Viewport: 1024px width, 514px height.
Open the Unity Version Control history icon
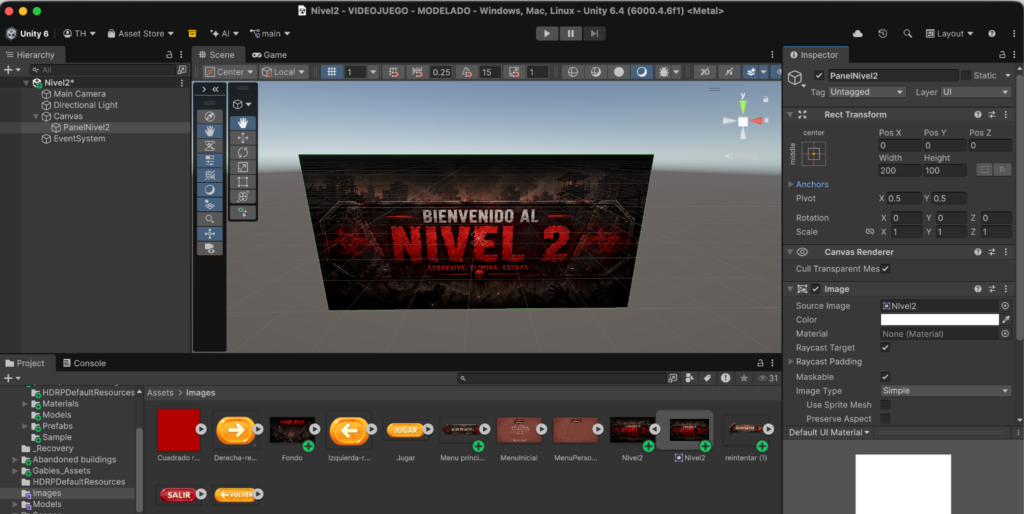coord(883,33)
